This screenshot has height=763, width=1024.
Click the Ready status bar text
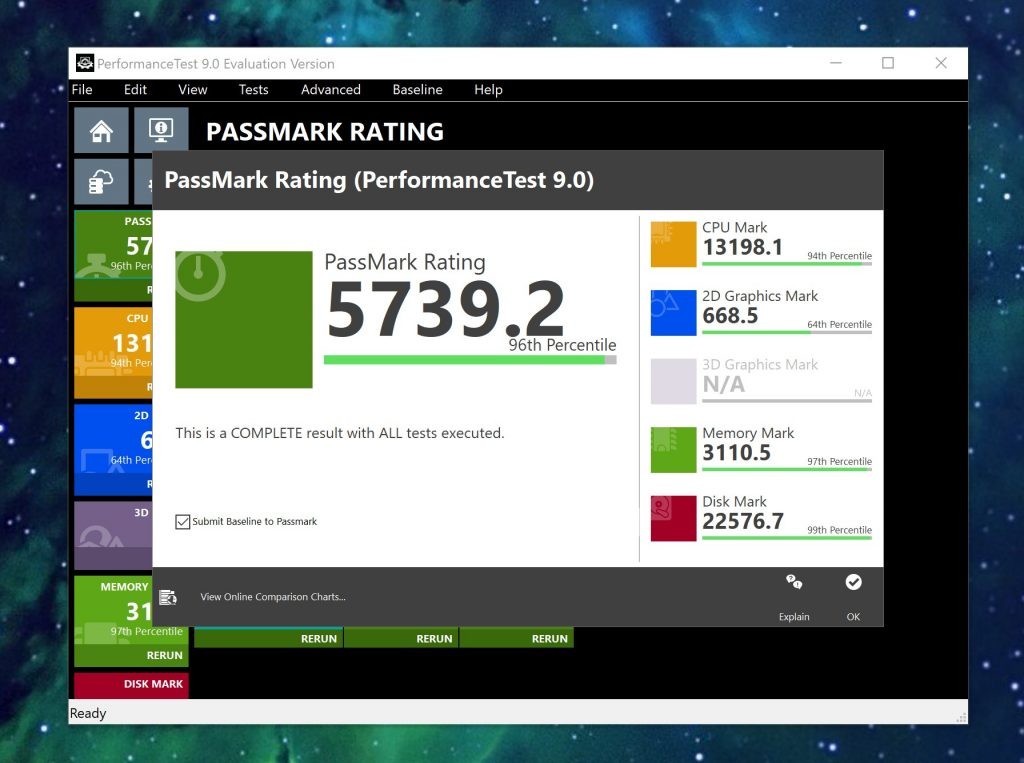coord(88,713)
